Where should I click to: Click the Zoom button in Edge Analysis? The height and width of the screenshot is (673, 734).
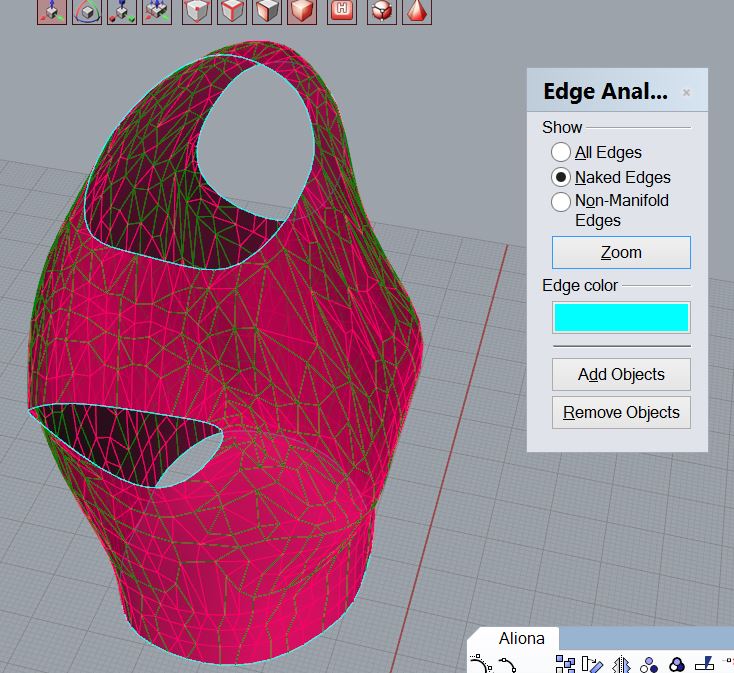[x=621, y=252]
